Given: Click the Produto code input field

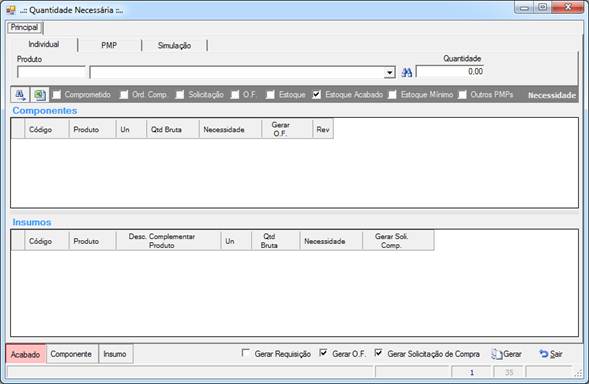Looking at the screenshot, I should coord(51,72).
